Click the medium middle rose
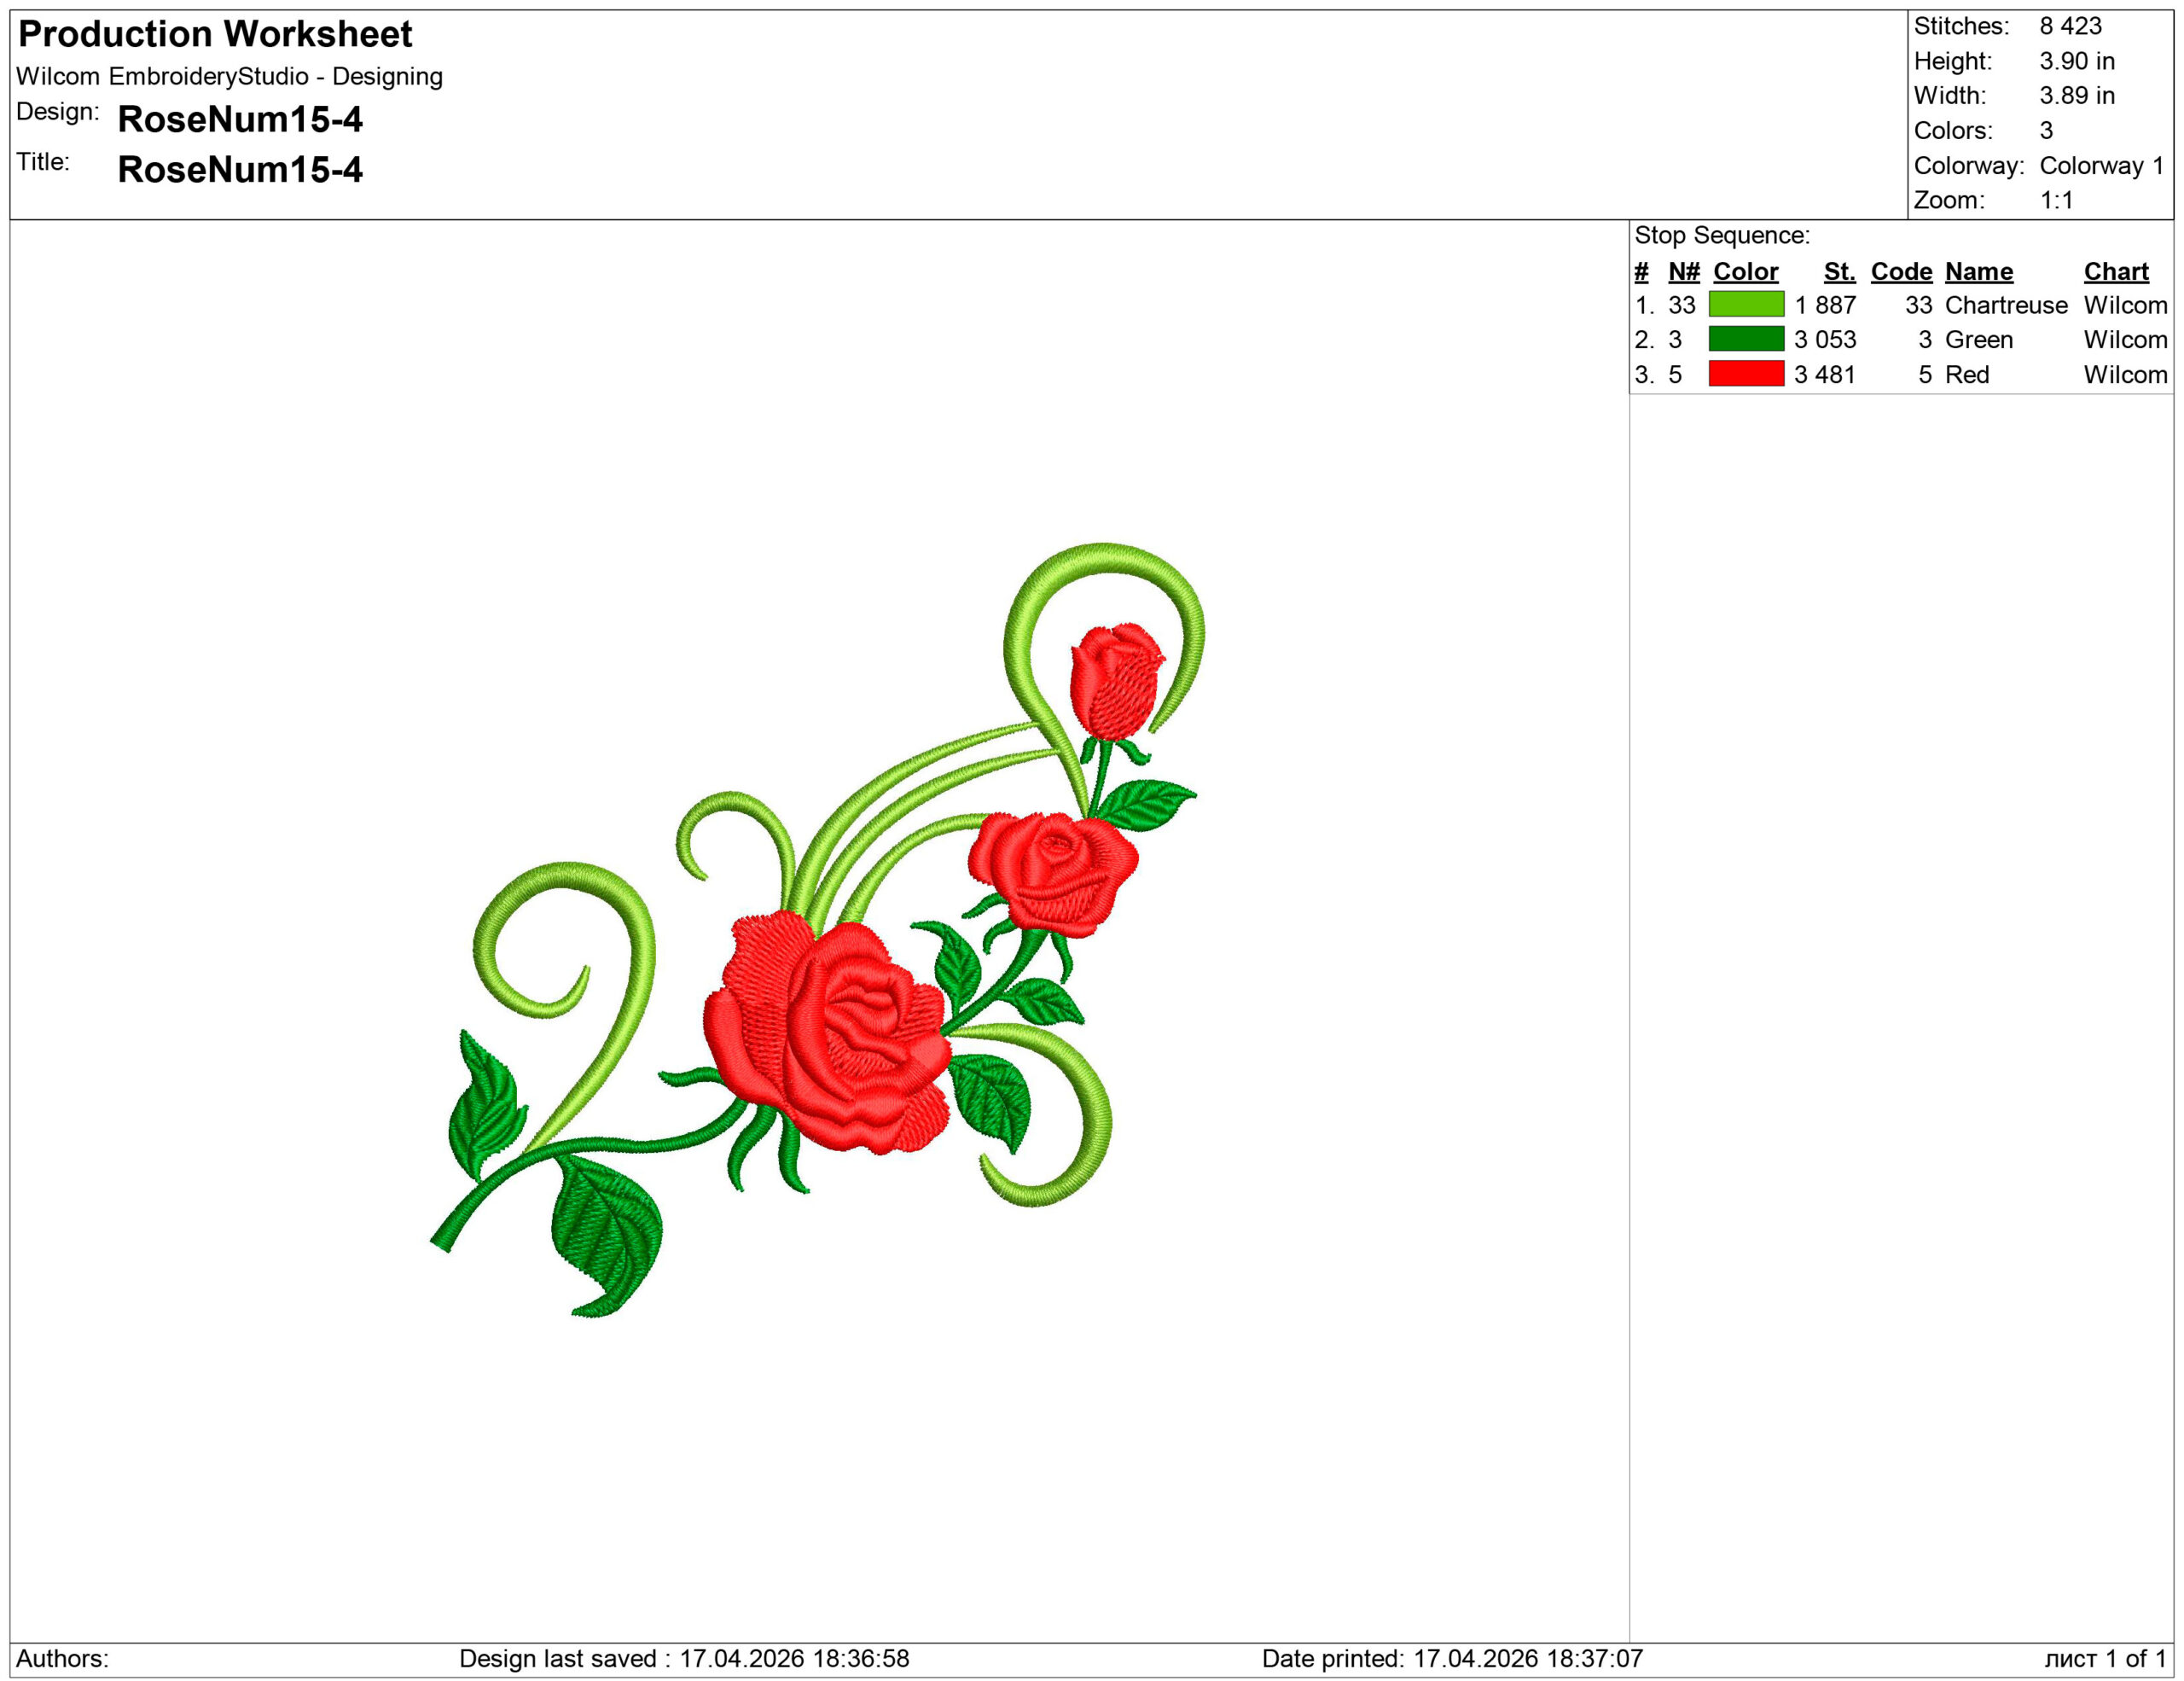The height and width of the screenshot is (1681, 2184). coord(1055,870)
